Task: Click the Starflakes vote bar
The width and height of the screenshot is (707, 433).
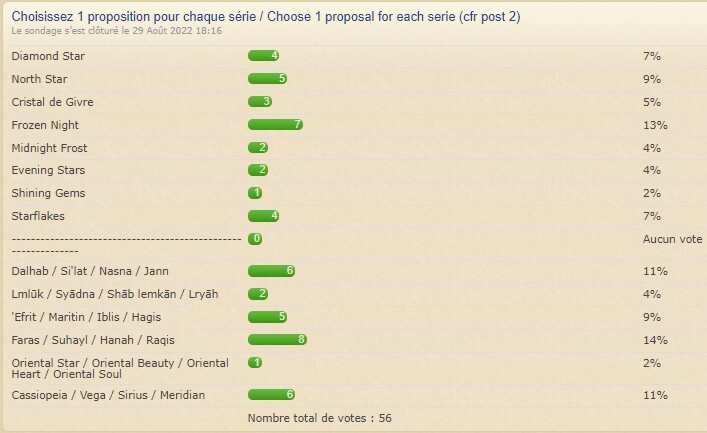Action: coord(263,216)
